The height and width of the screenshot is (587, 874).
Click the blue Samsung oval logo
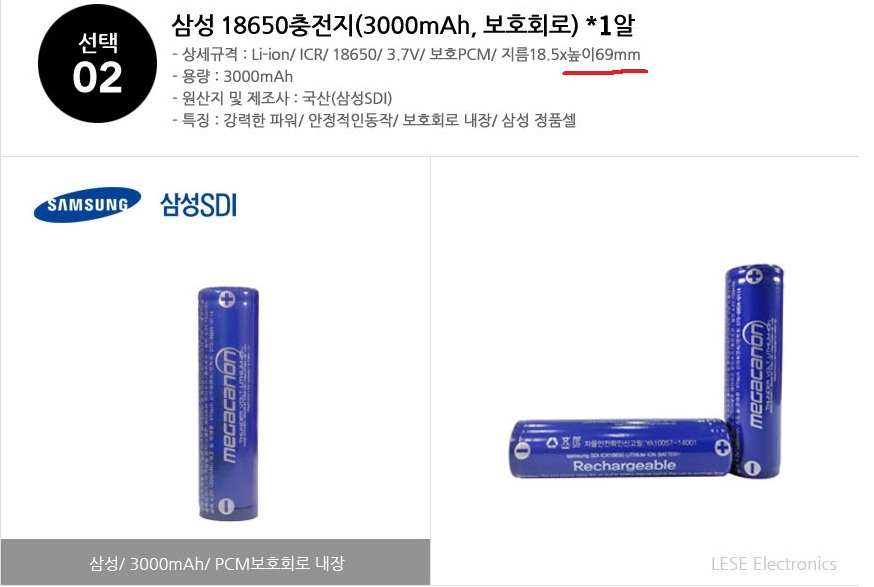click(87, 205)
